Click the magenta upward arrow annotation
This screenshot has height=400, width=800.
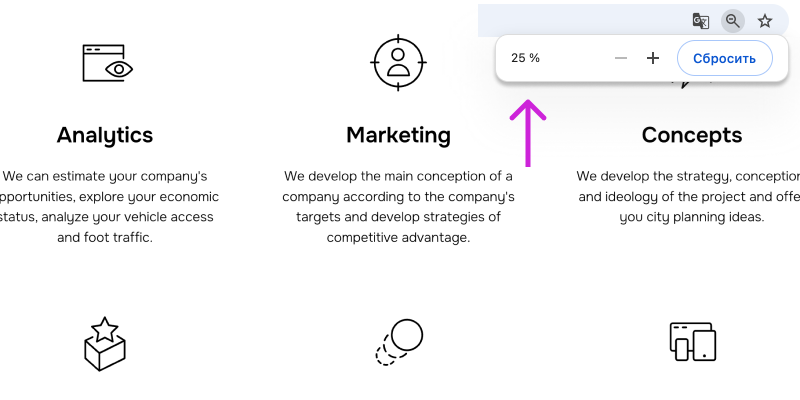528,133
